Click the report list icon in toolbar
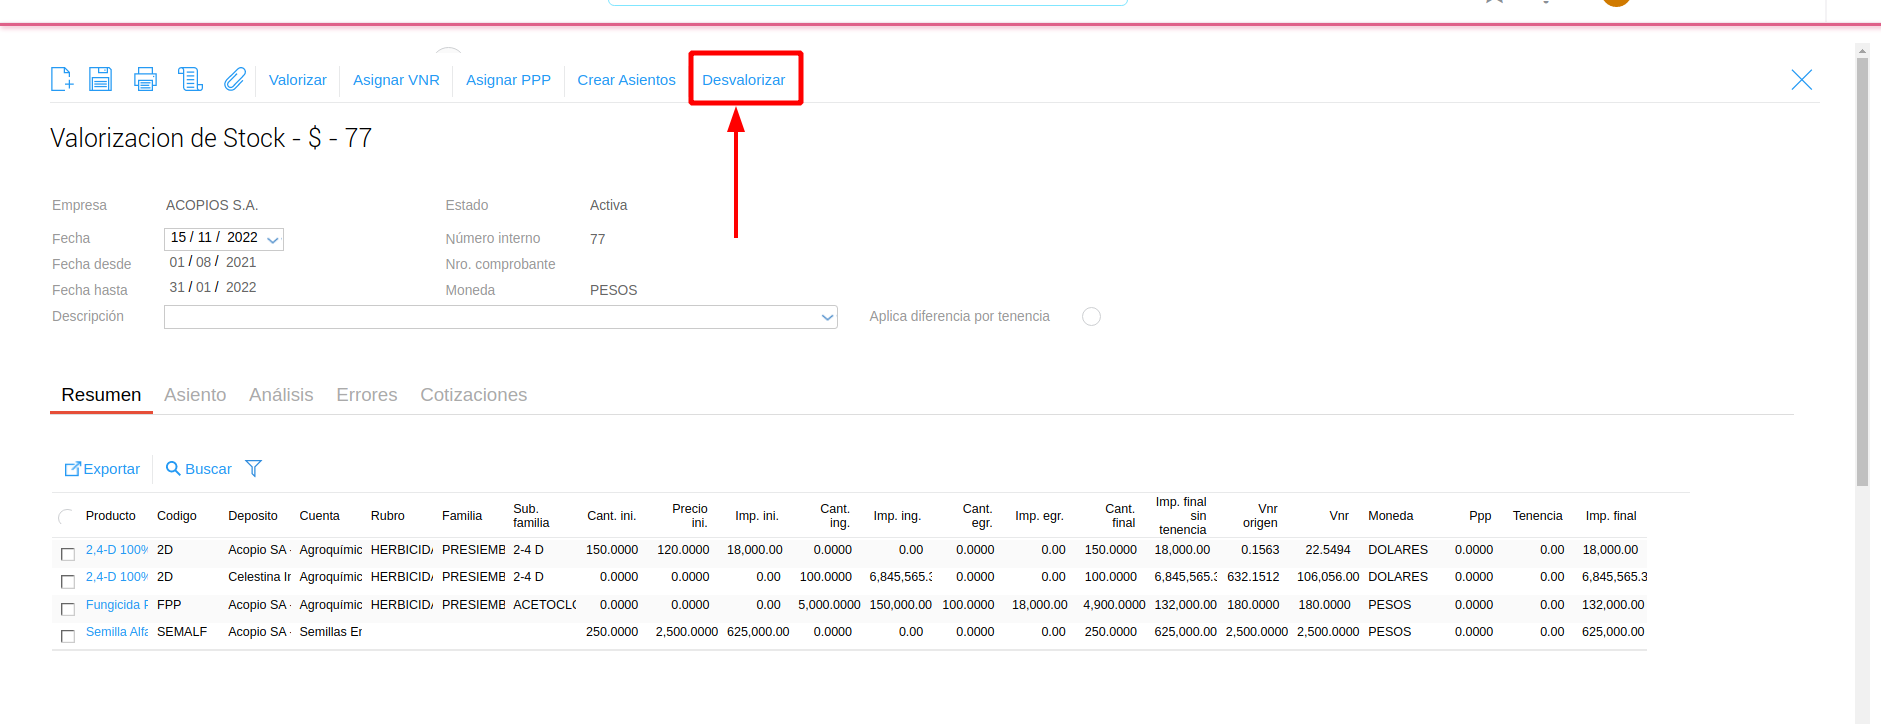The image size is (1881, 724). pyautogui.click(x=190, y=79)
